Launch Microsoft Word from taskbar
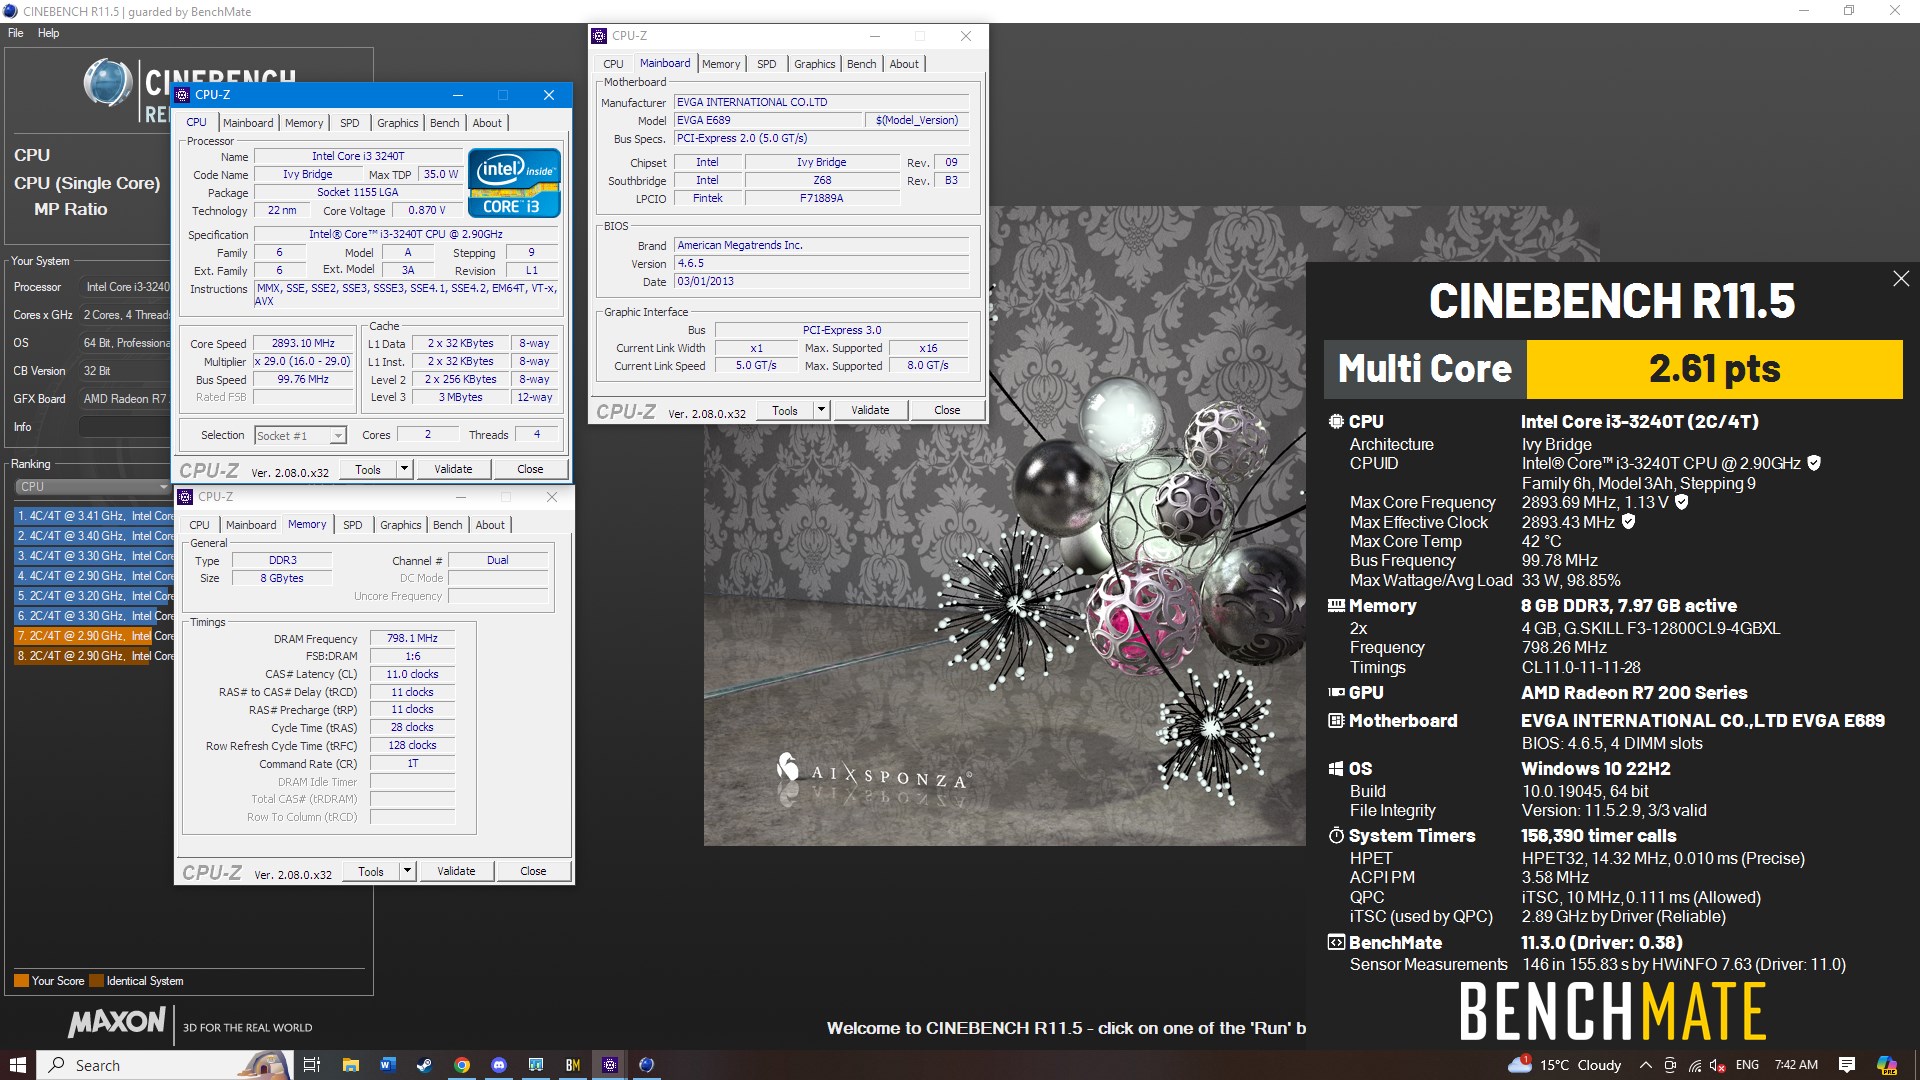This screenshot has width=1920, height=1080. point(387,1065)
